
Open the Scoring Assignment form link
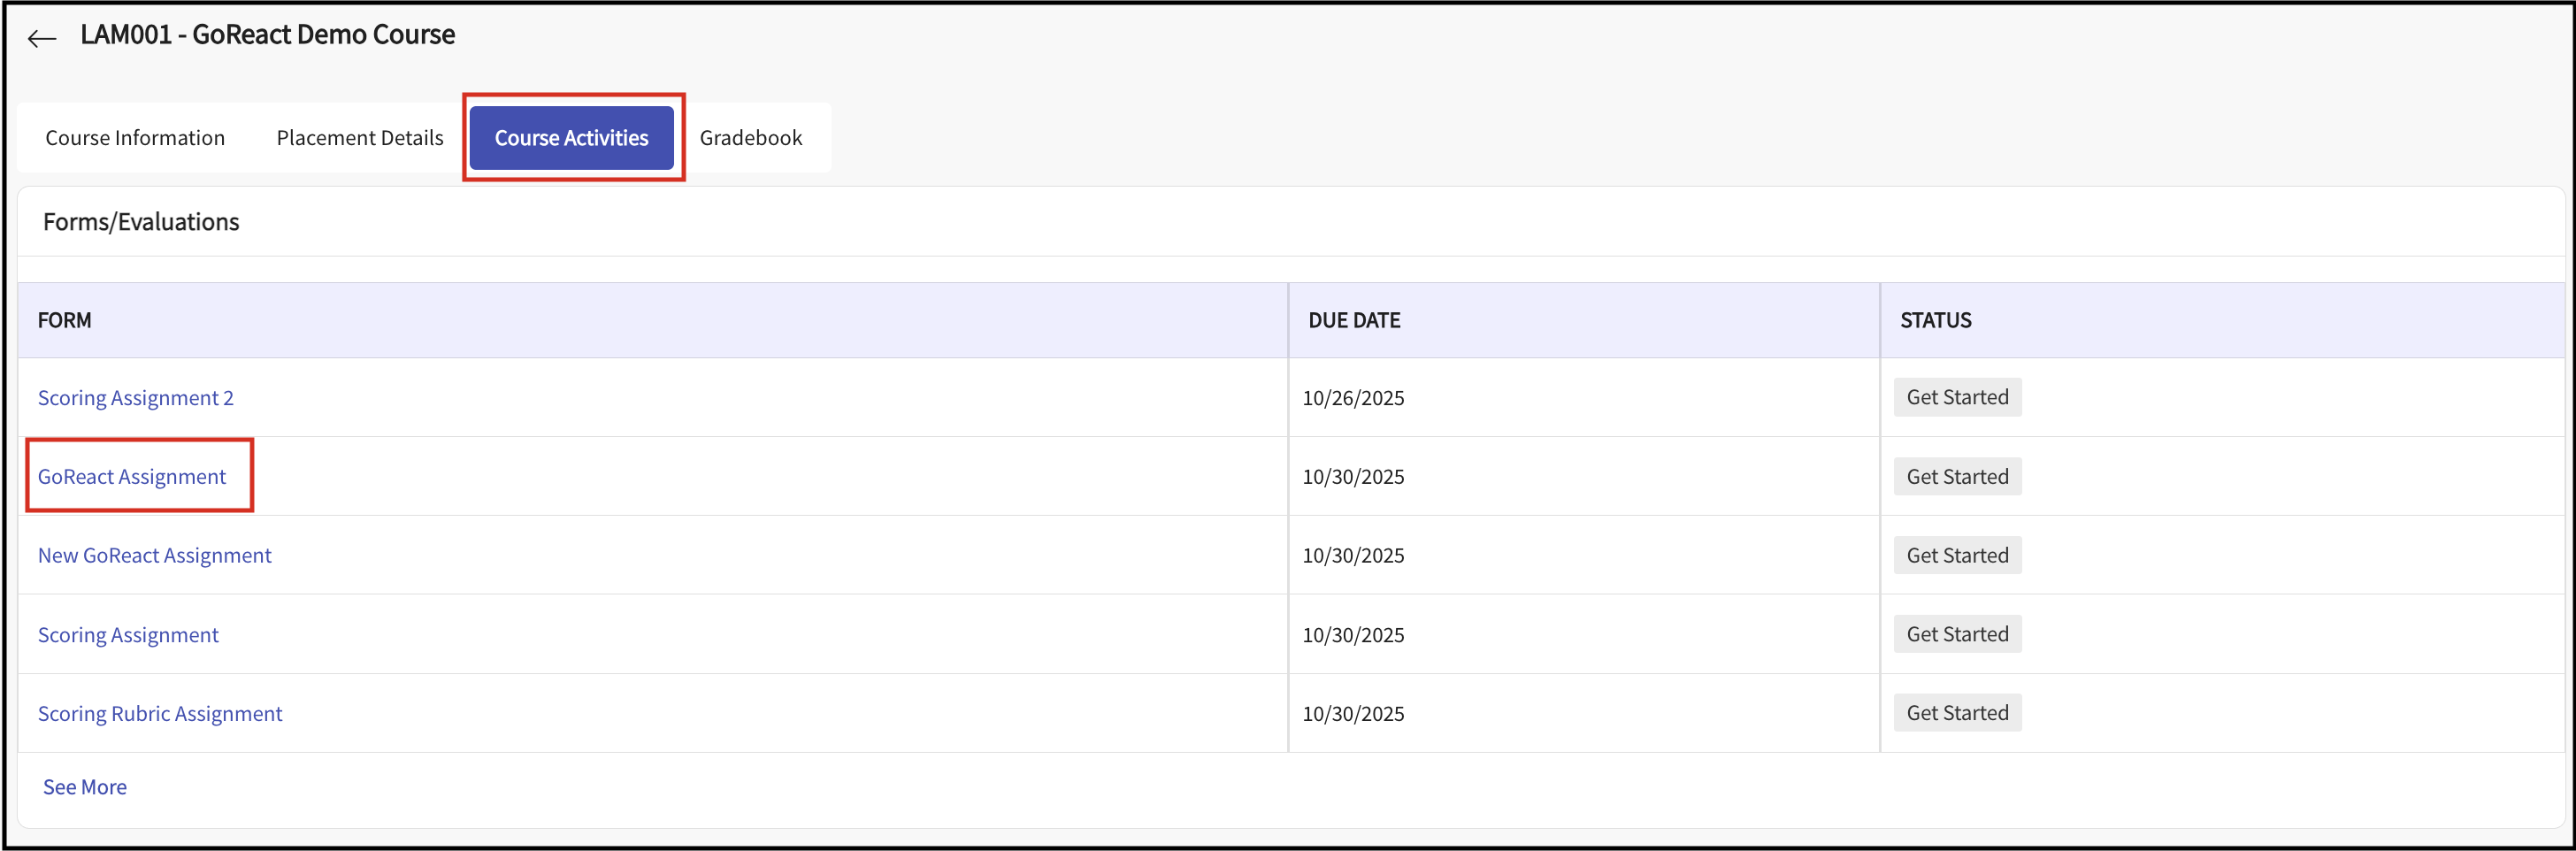[128, 635]
